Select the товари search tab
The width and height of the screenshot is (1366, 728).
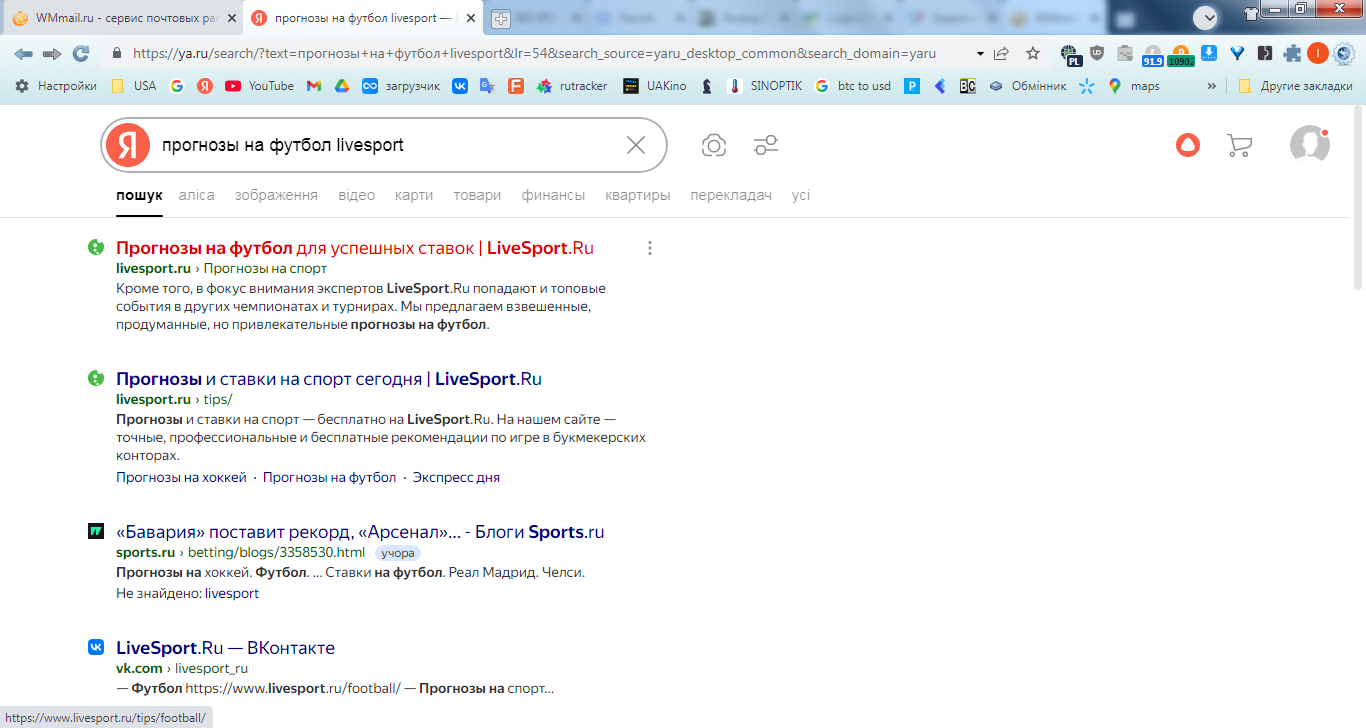[477, 195]
